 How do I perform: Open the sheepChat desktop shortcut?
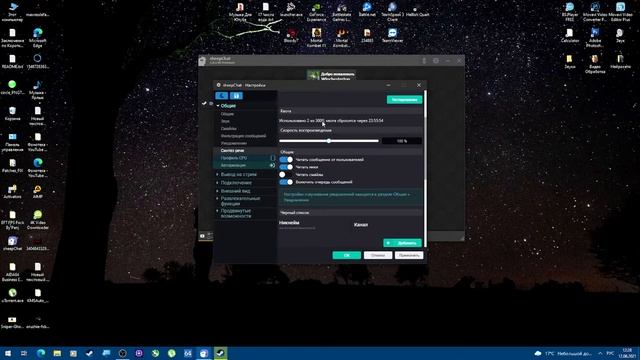point(12,243)
